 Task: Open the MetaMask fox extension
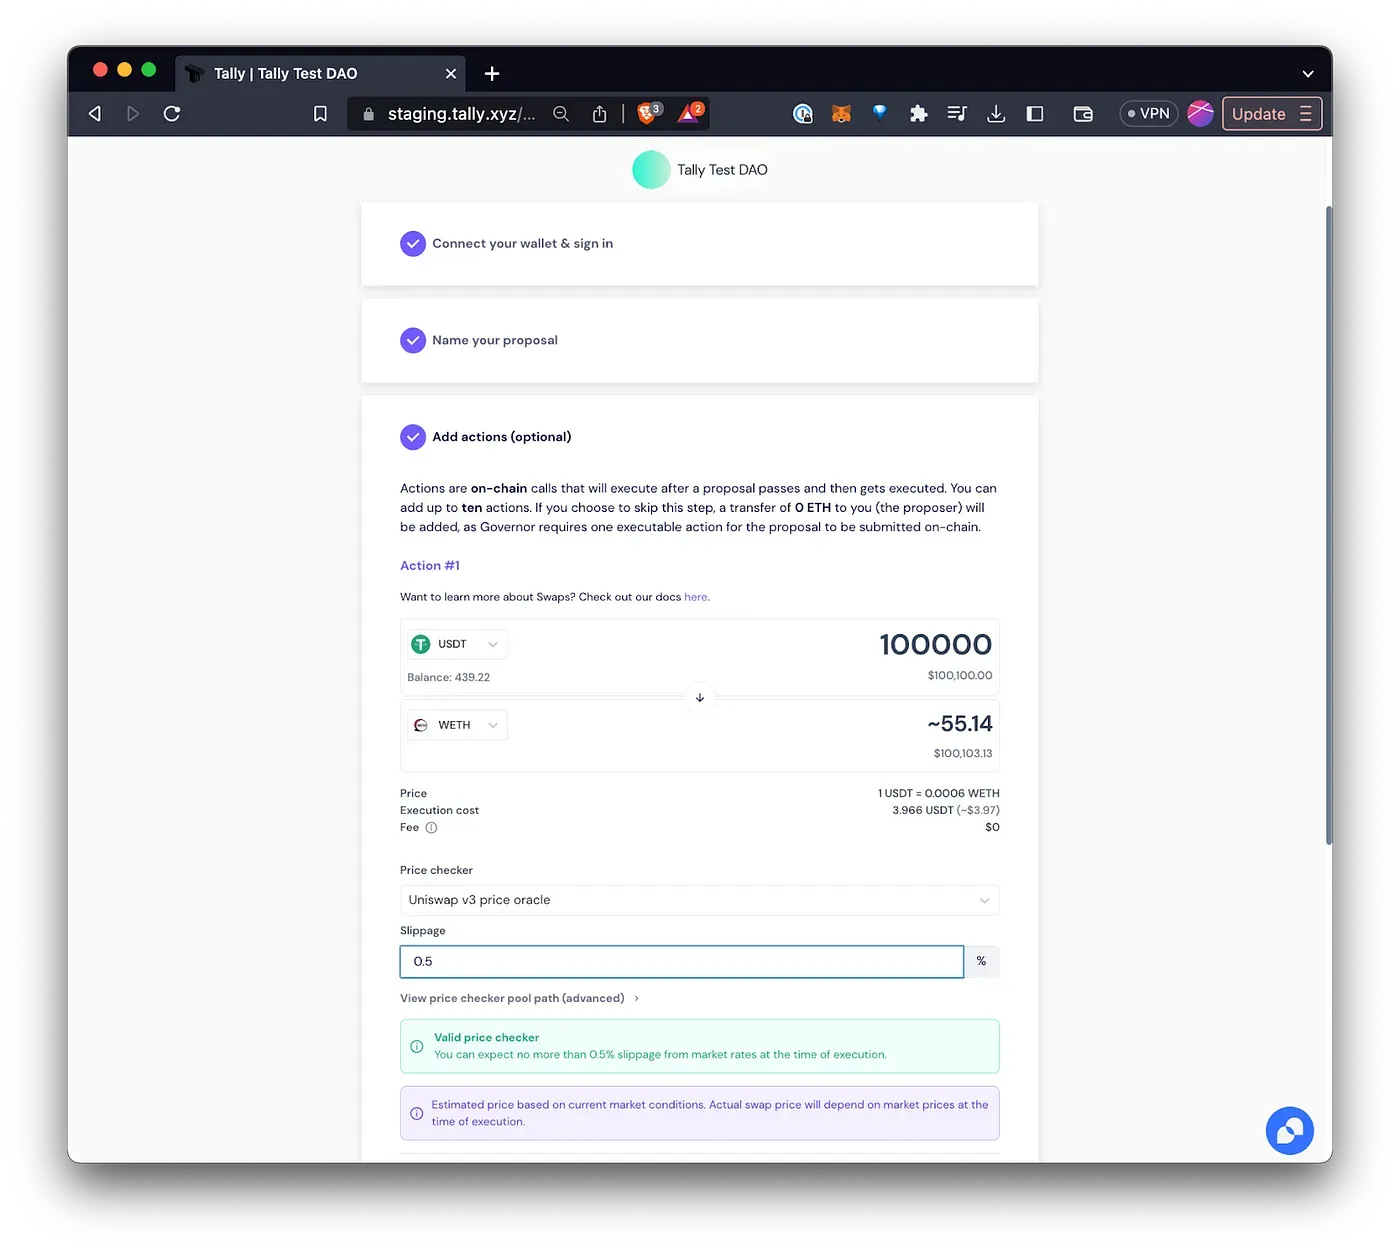(x=841, y=114)
